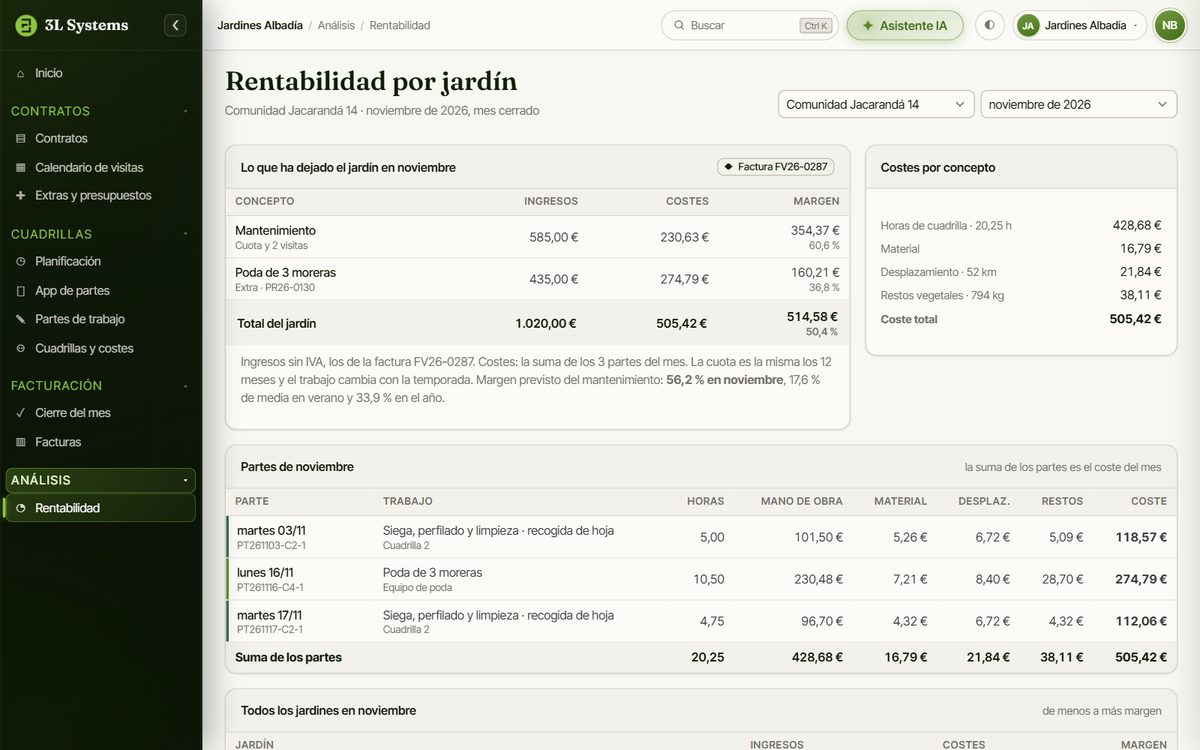Click the Cuadrillas y costes icon
Screen dimensions: 1200x750
click(x=21, y=348)
